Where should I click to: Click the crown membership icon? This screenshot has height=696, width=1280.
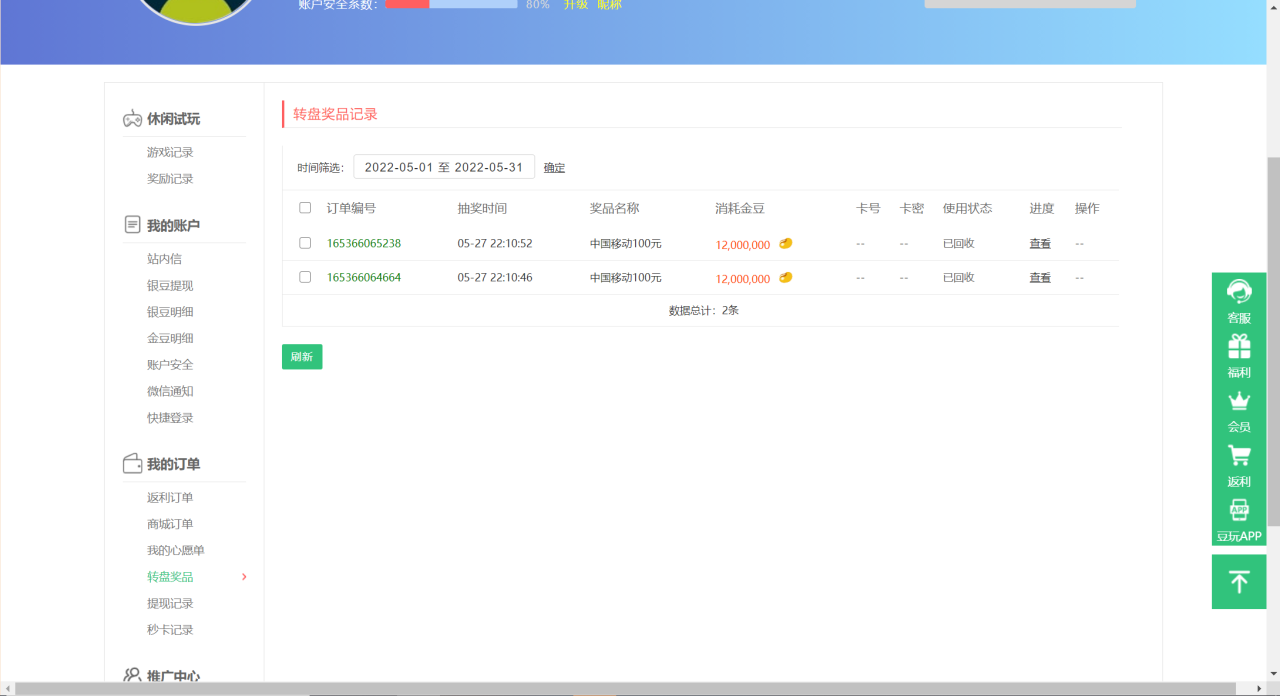1239,401
